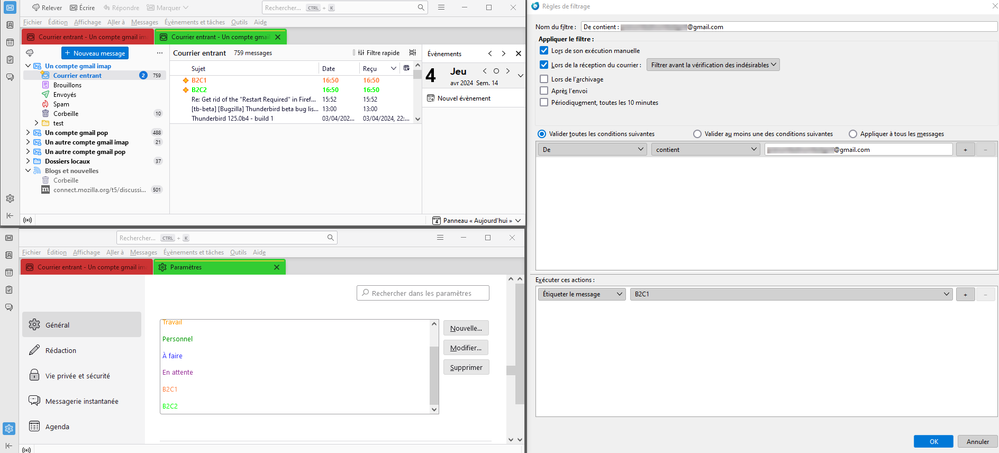Open the Étiqueter le message action dropdown

click(x=581, y=294)
